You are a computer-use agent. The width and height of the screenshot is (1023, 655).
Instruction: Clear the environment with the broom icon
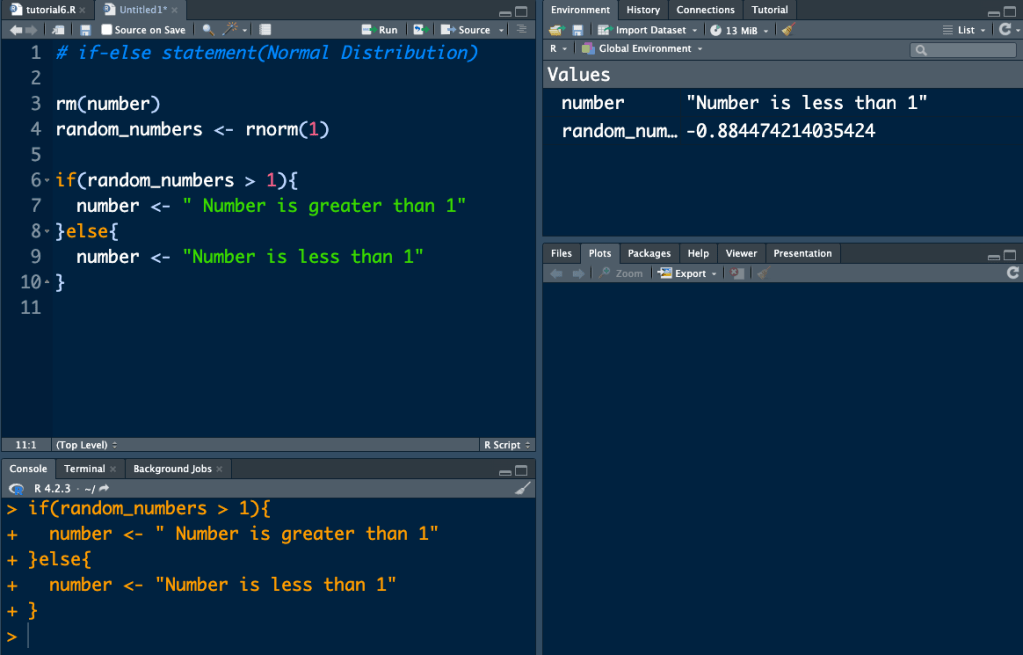(788, 30)
